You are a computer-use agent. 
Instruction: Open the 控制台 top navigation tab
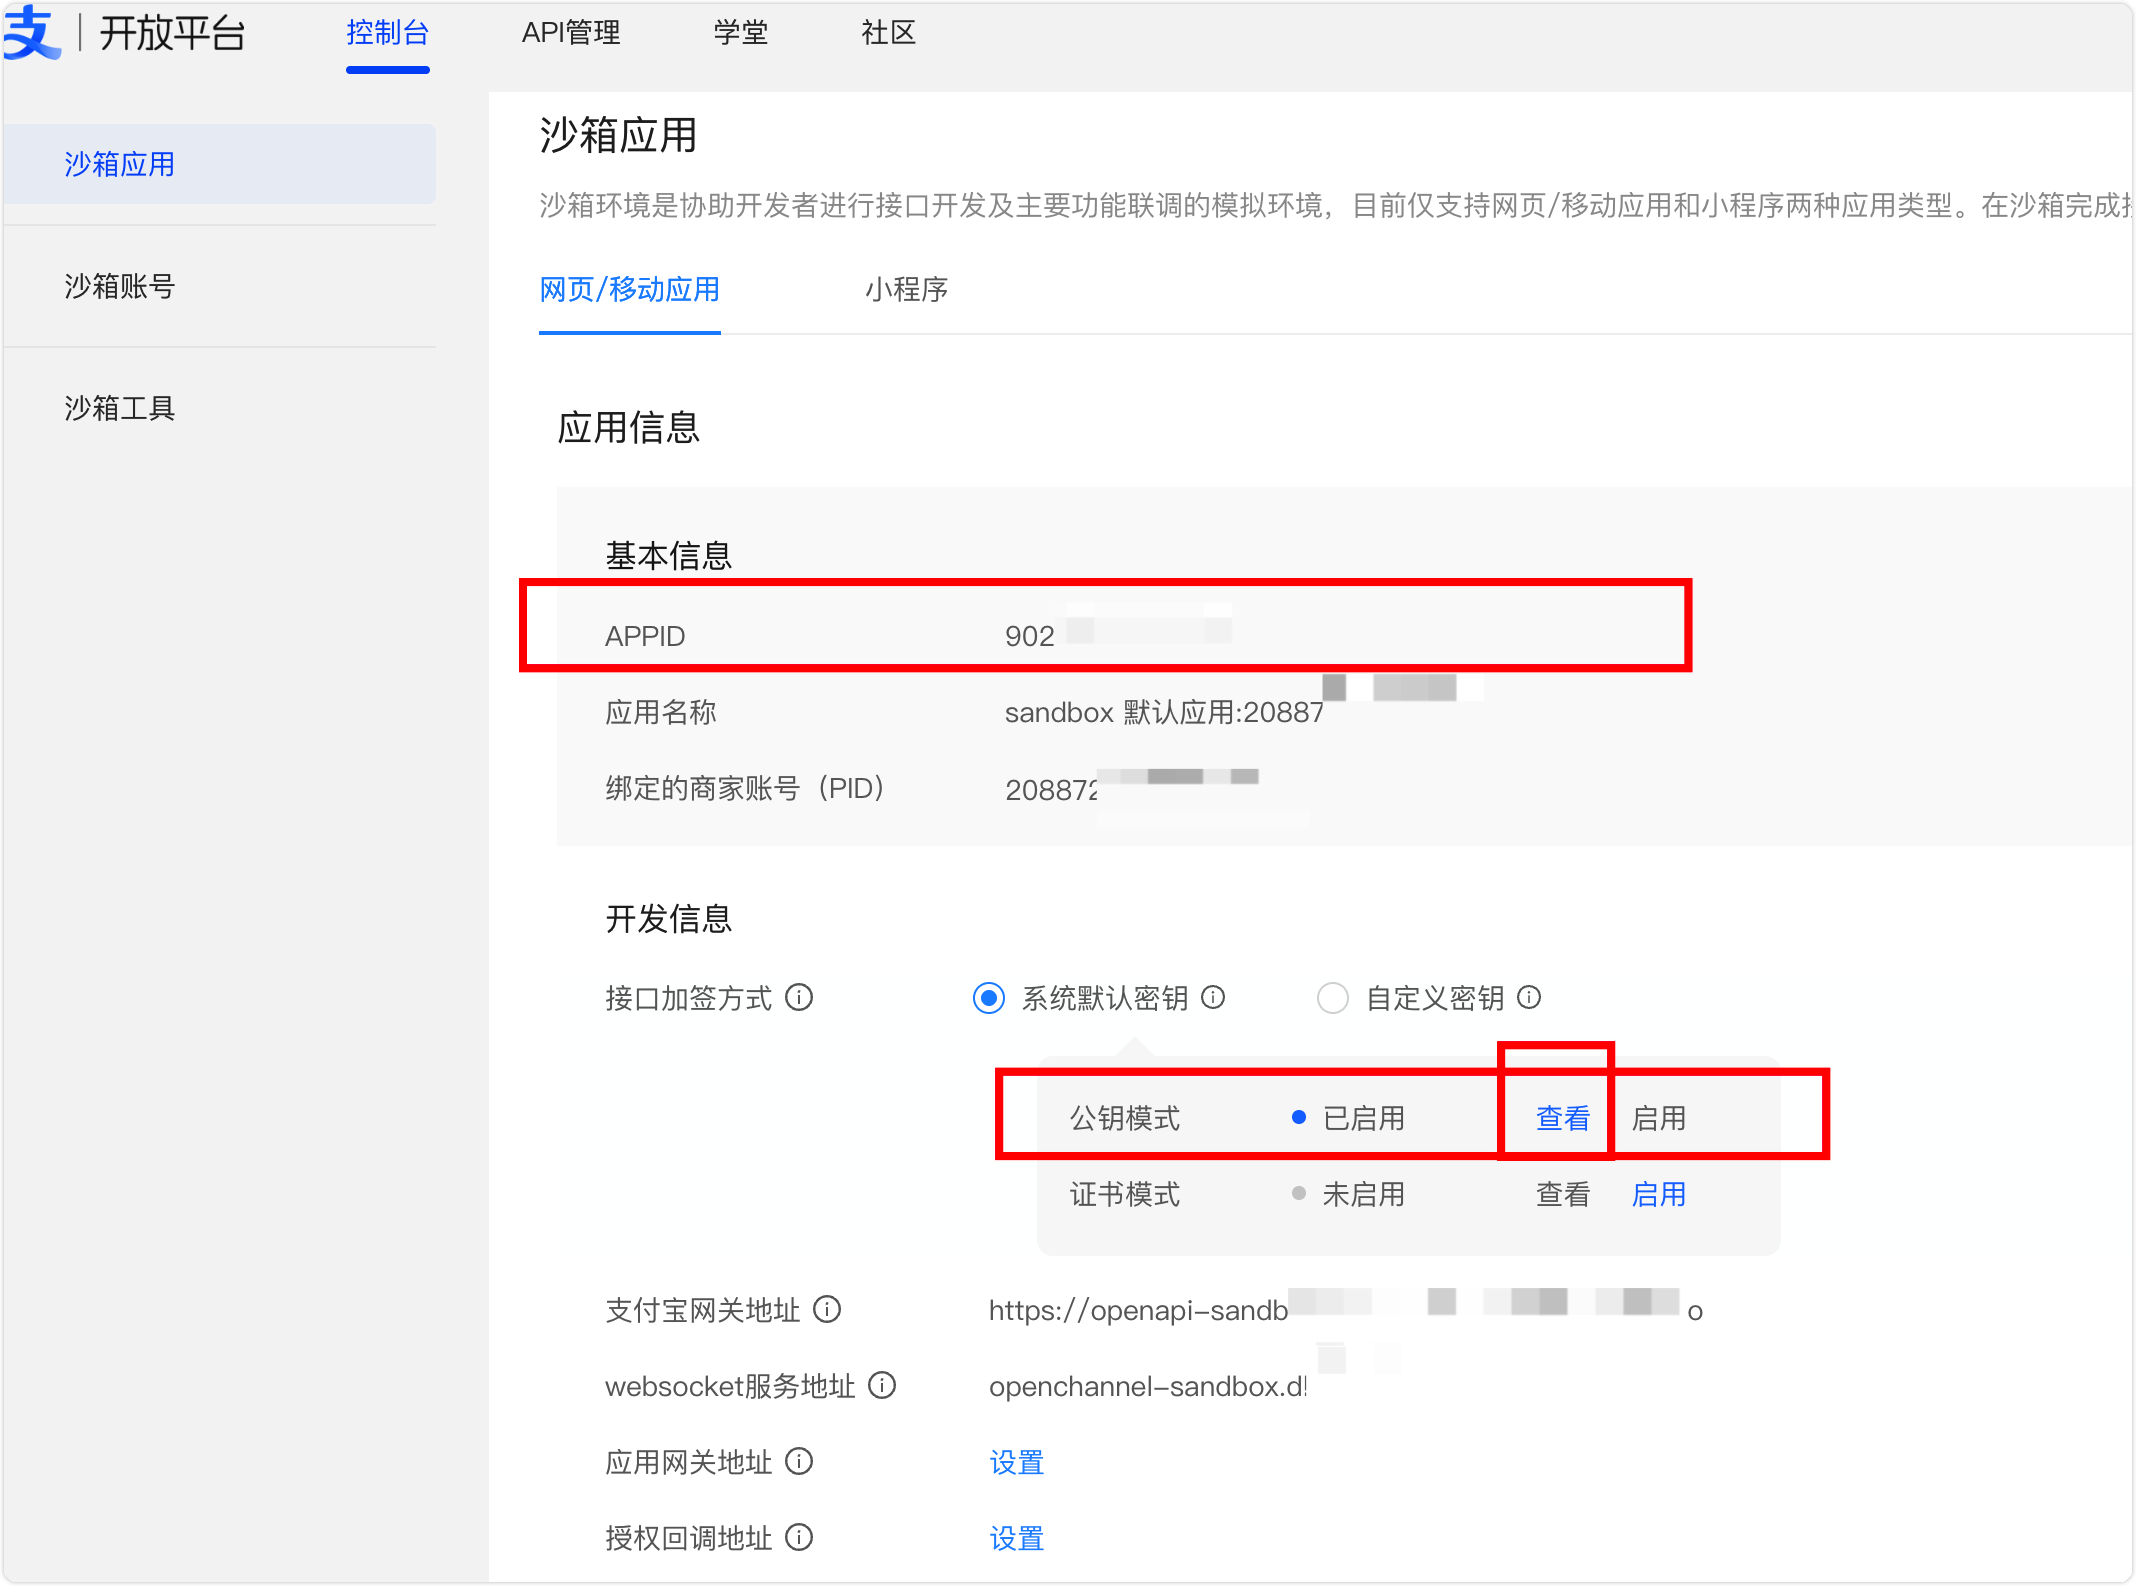388,33
